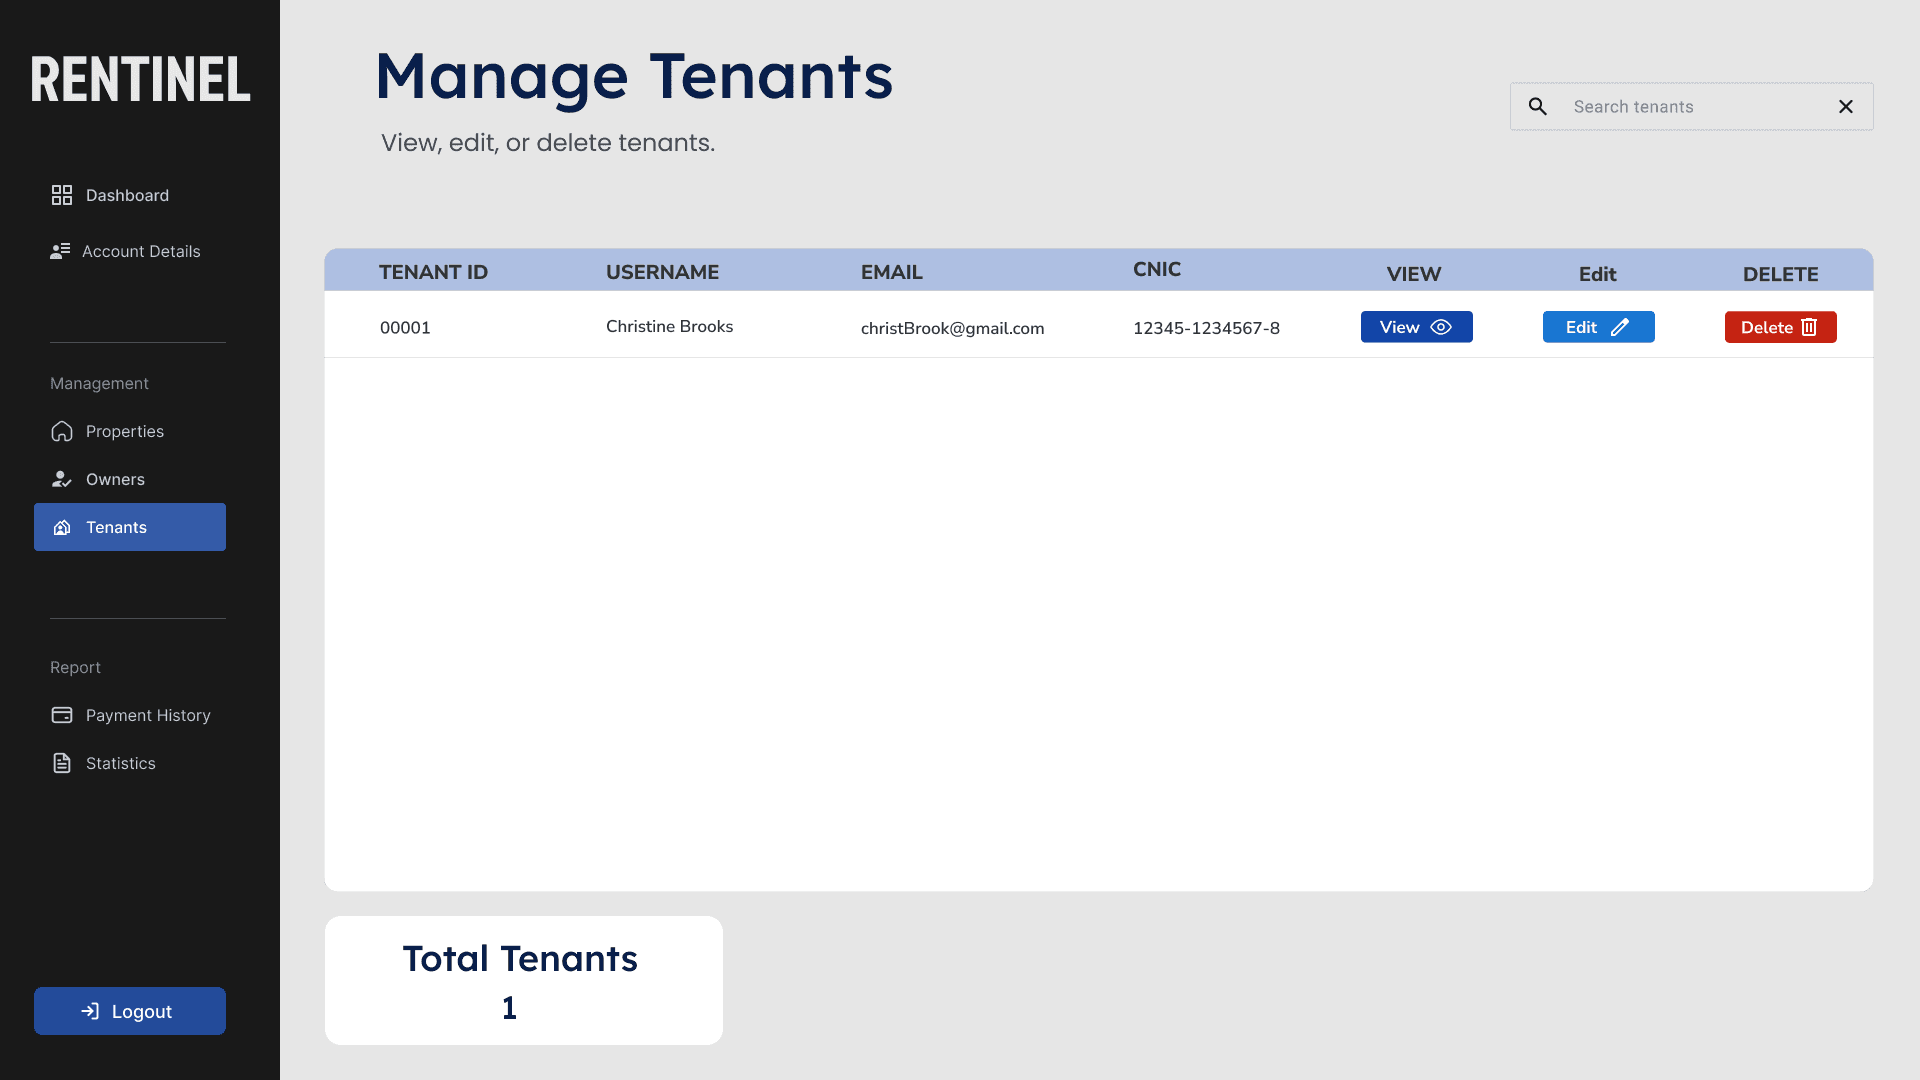View tenant 00001 details
1920x1080 pixels.
pyautogui.click(x=1416, y=327)
